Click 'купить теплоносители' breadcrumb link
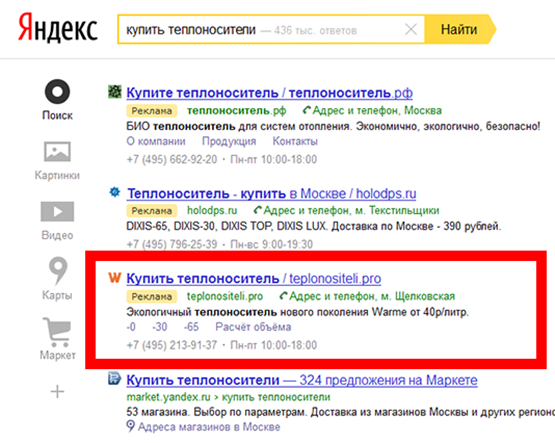 (x=276, y=397)
